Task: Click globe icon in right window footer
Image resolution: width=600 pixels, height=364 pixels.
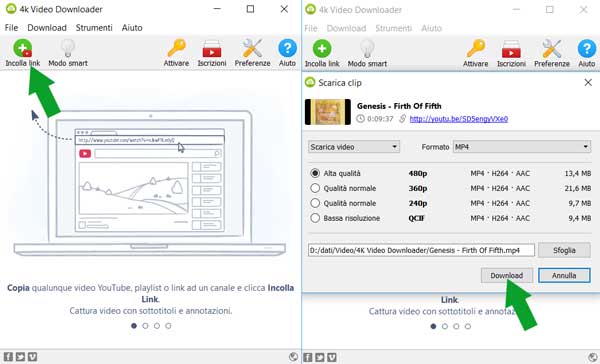Action: click(593, 357)
